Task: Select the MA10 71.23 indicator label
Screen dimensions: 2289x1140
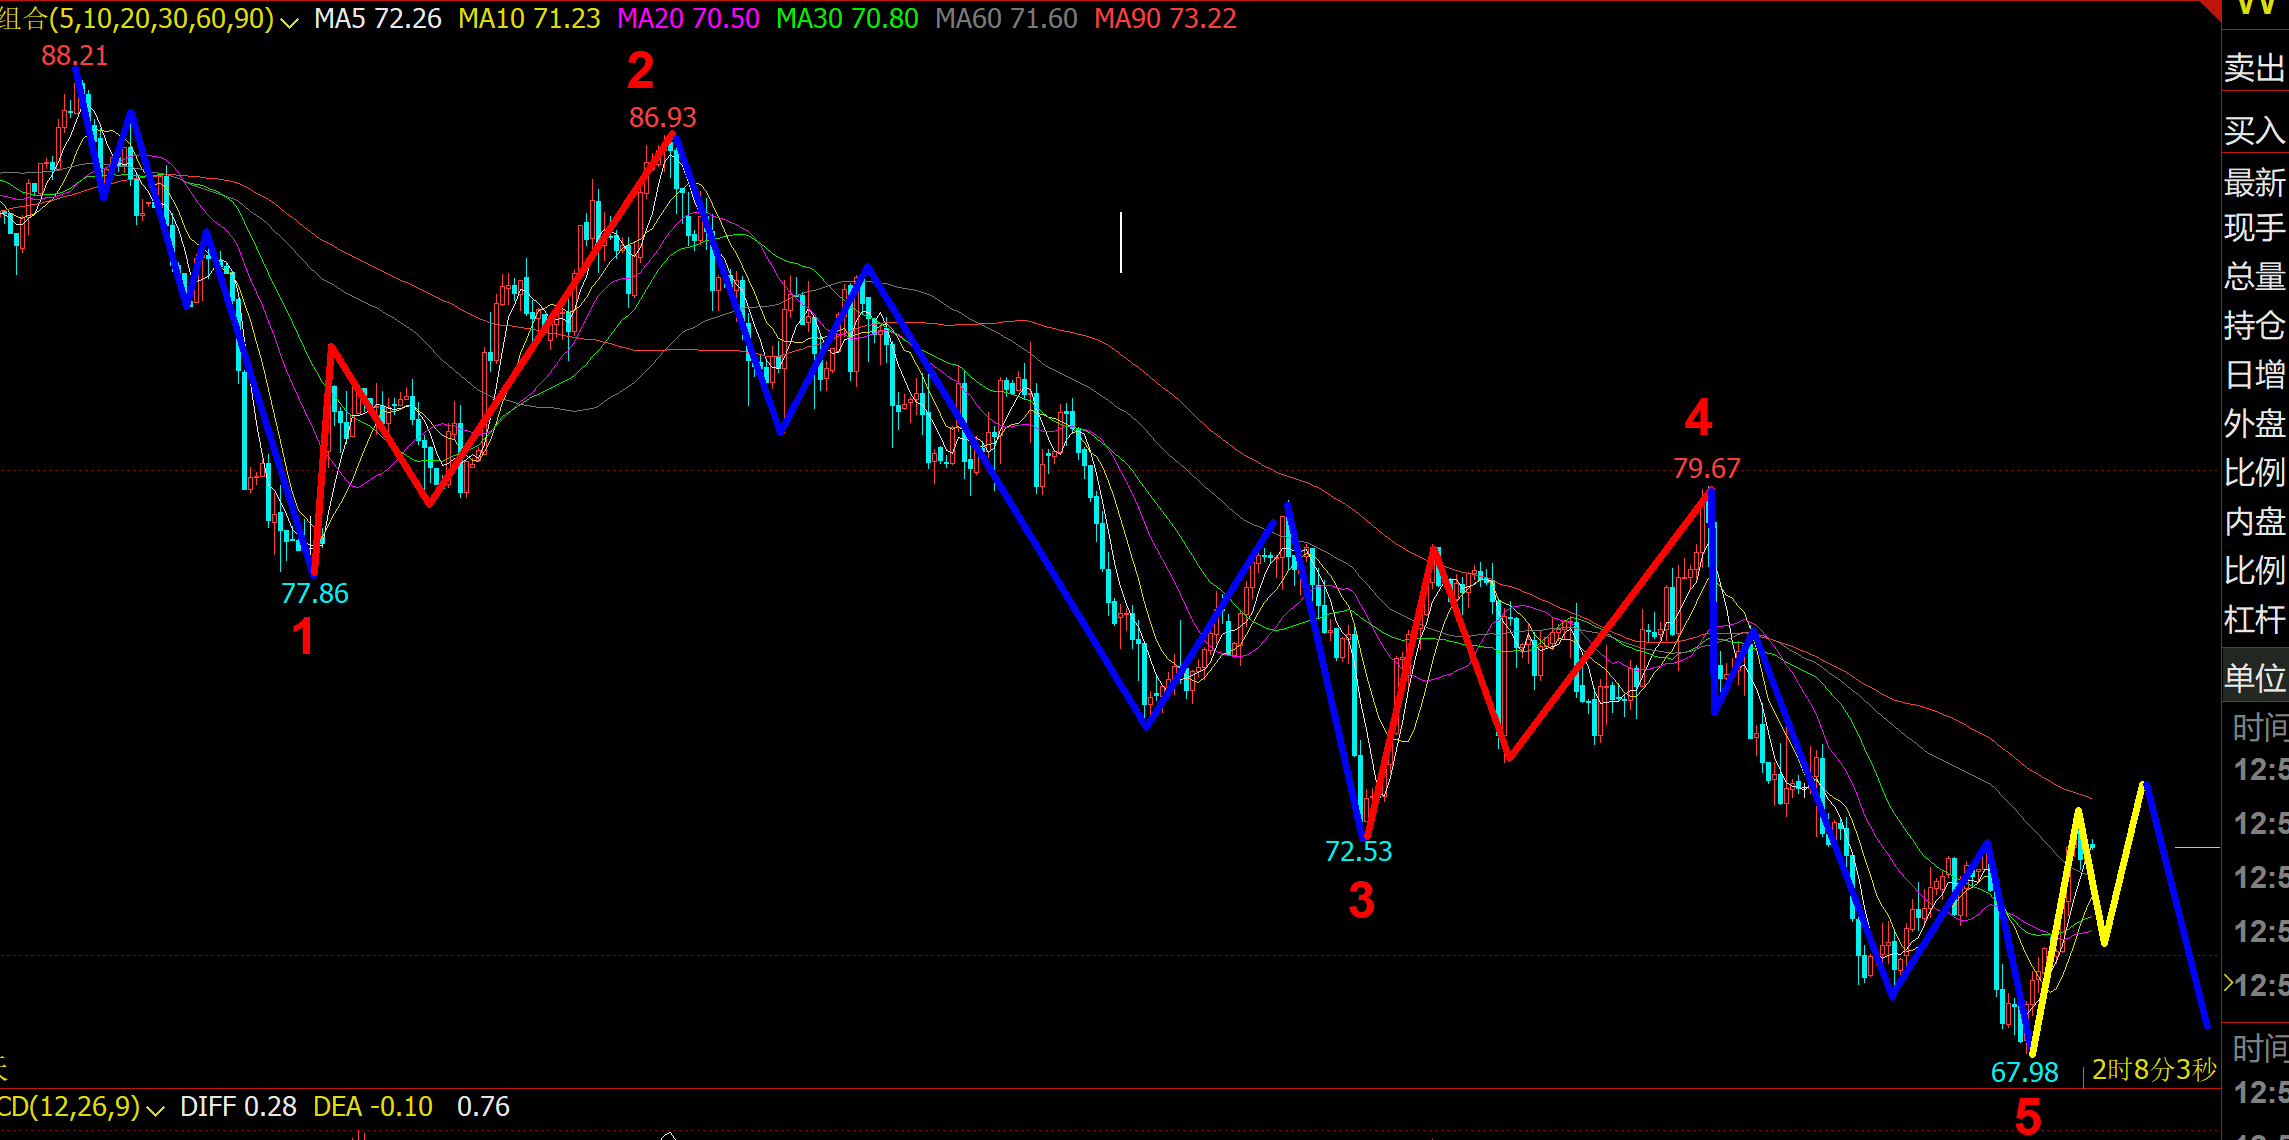Action: (x=529, y=19)
